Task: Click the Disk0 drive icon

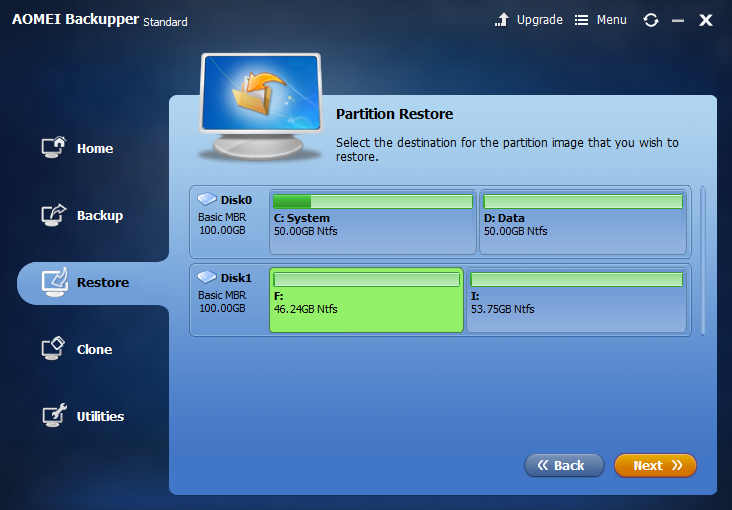Action: click(x=207, y=199)
